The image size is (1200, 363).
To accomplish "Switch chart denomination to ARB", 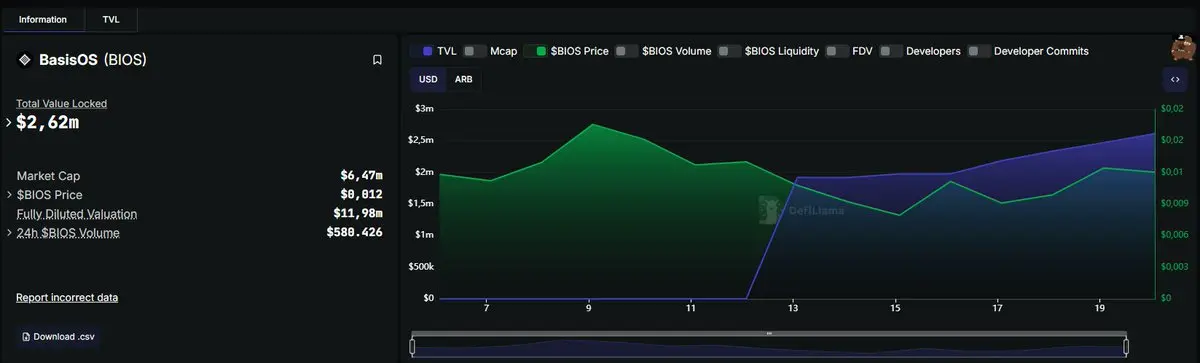I will click(x=463, y=79).
